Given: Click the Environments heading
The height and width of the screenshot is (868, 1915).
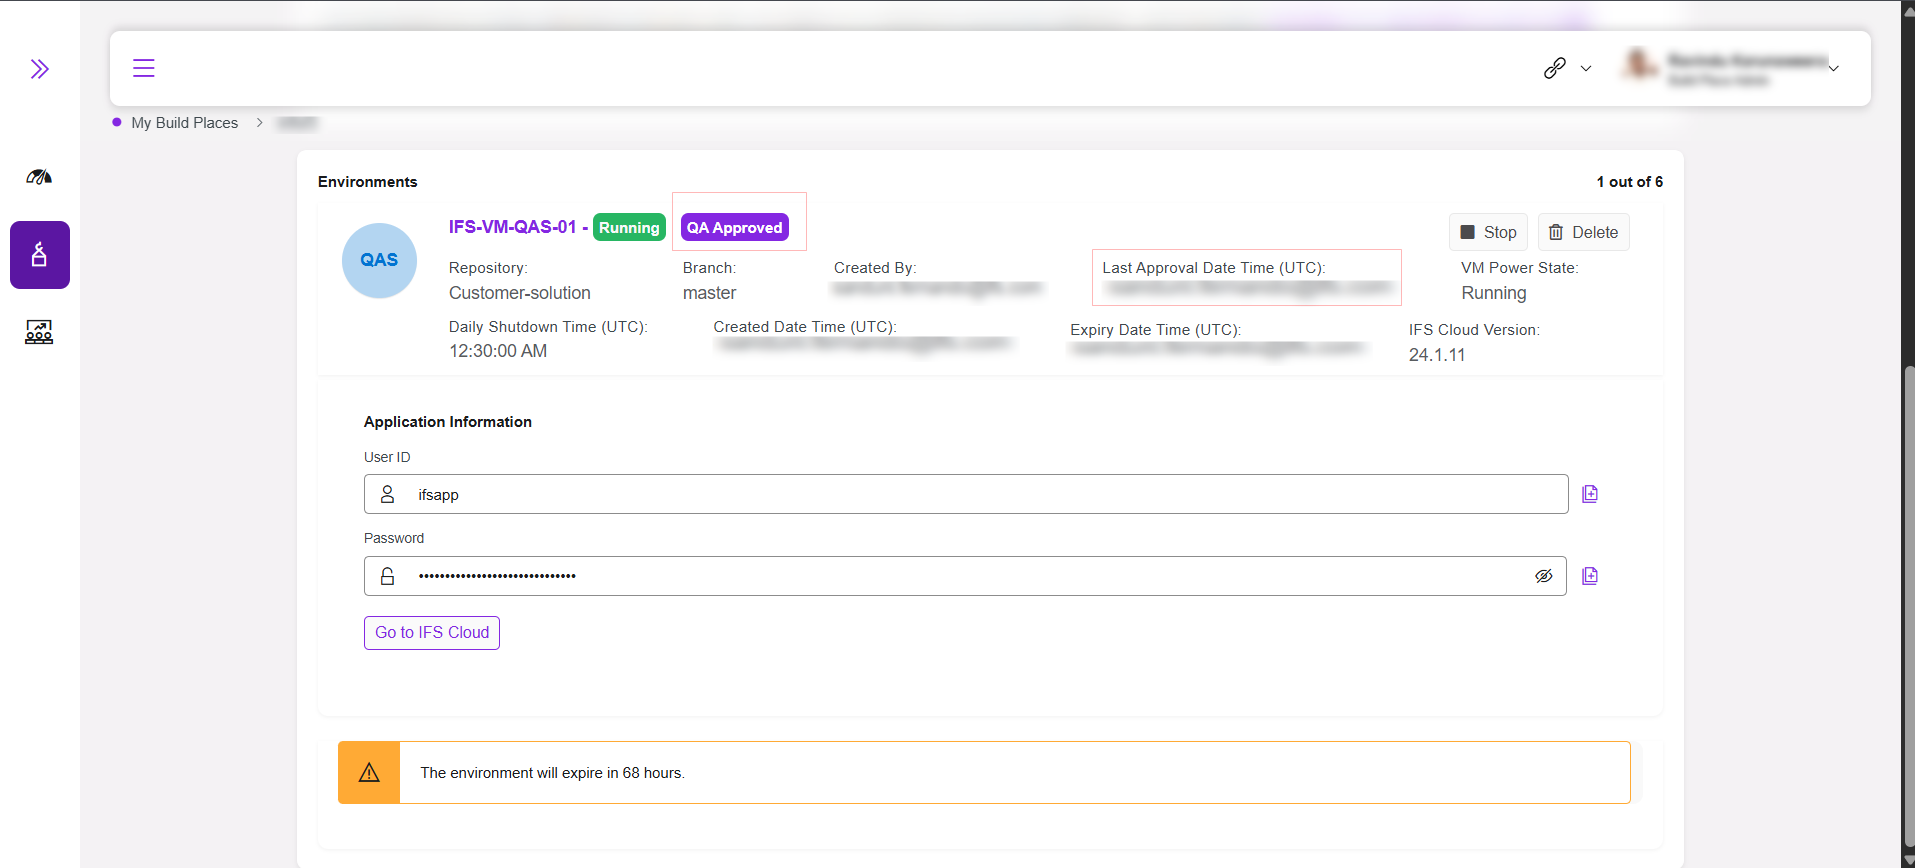Looking at the screenshot, I should 368,182.
